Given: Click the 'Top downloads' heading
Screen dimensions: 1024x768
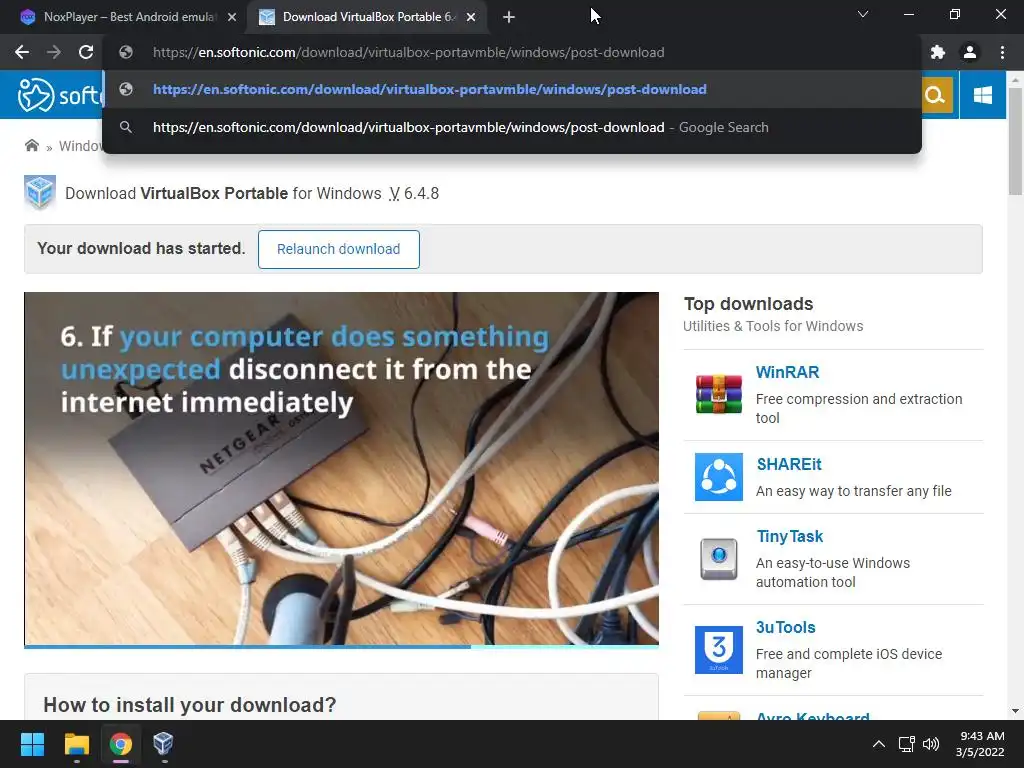Looking at the screenshot, I should (748, 304).
